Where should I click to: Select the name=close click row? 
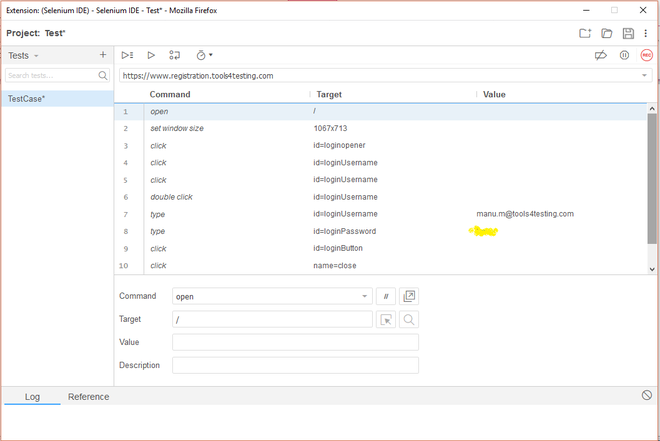380,266
